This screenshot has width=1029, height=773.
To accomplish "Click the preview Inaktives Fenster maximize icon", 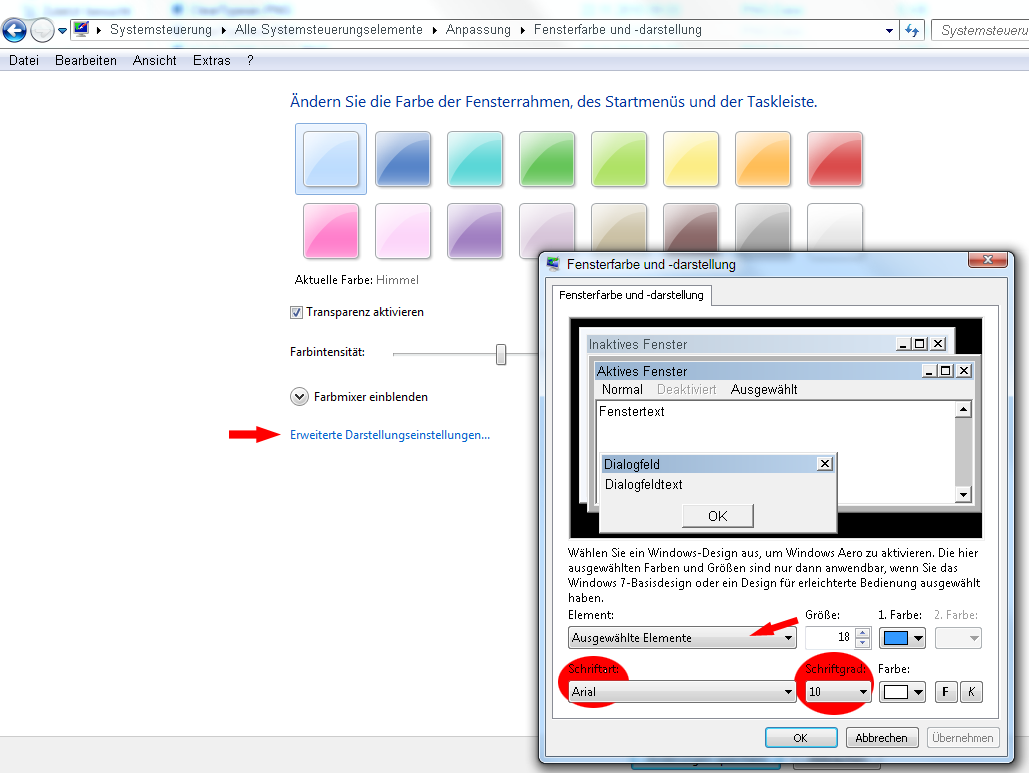I will (920, 344).
